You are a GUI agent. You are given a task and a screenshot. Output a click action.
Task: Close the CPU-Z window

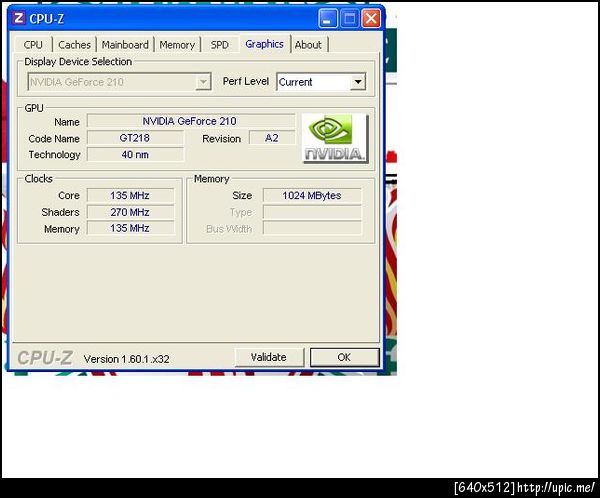click(371, 18)
